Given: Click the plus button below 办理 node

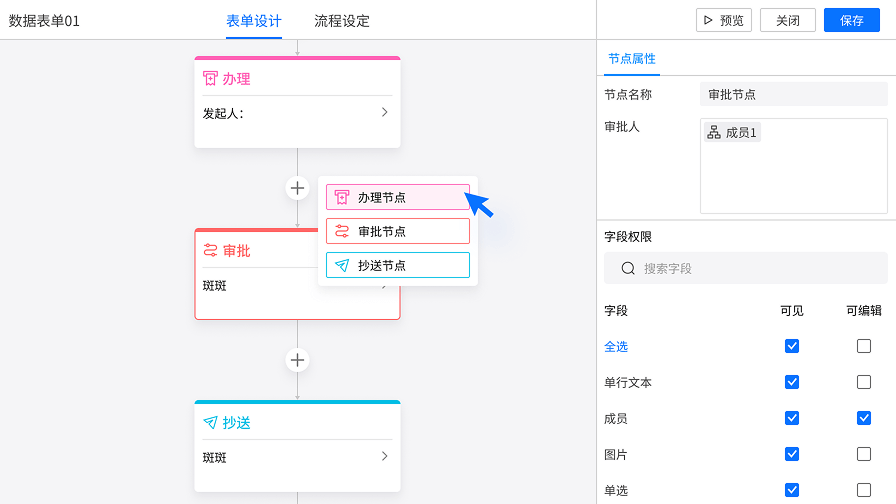Looking at the screenshot, I should [x=297, y=188].
